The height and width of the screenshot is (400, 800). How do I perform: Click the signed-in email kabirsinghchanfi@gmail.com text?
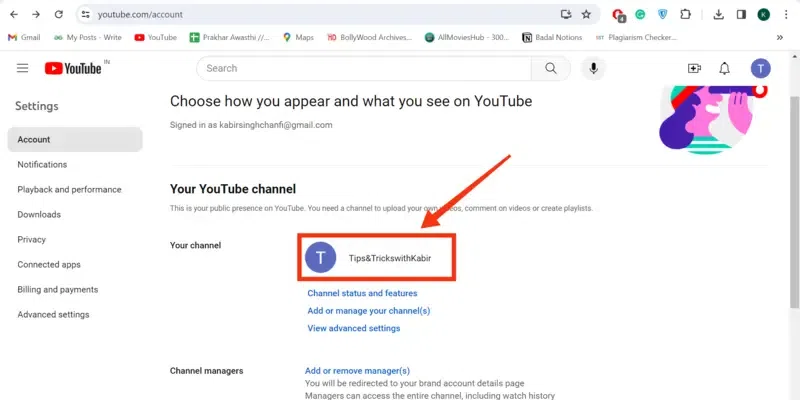276,124
